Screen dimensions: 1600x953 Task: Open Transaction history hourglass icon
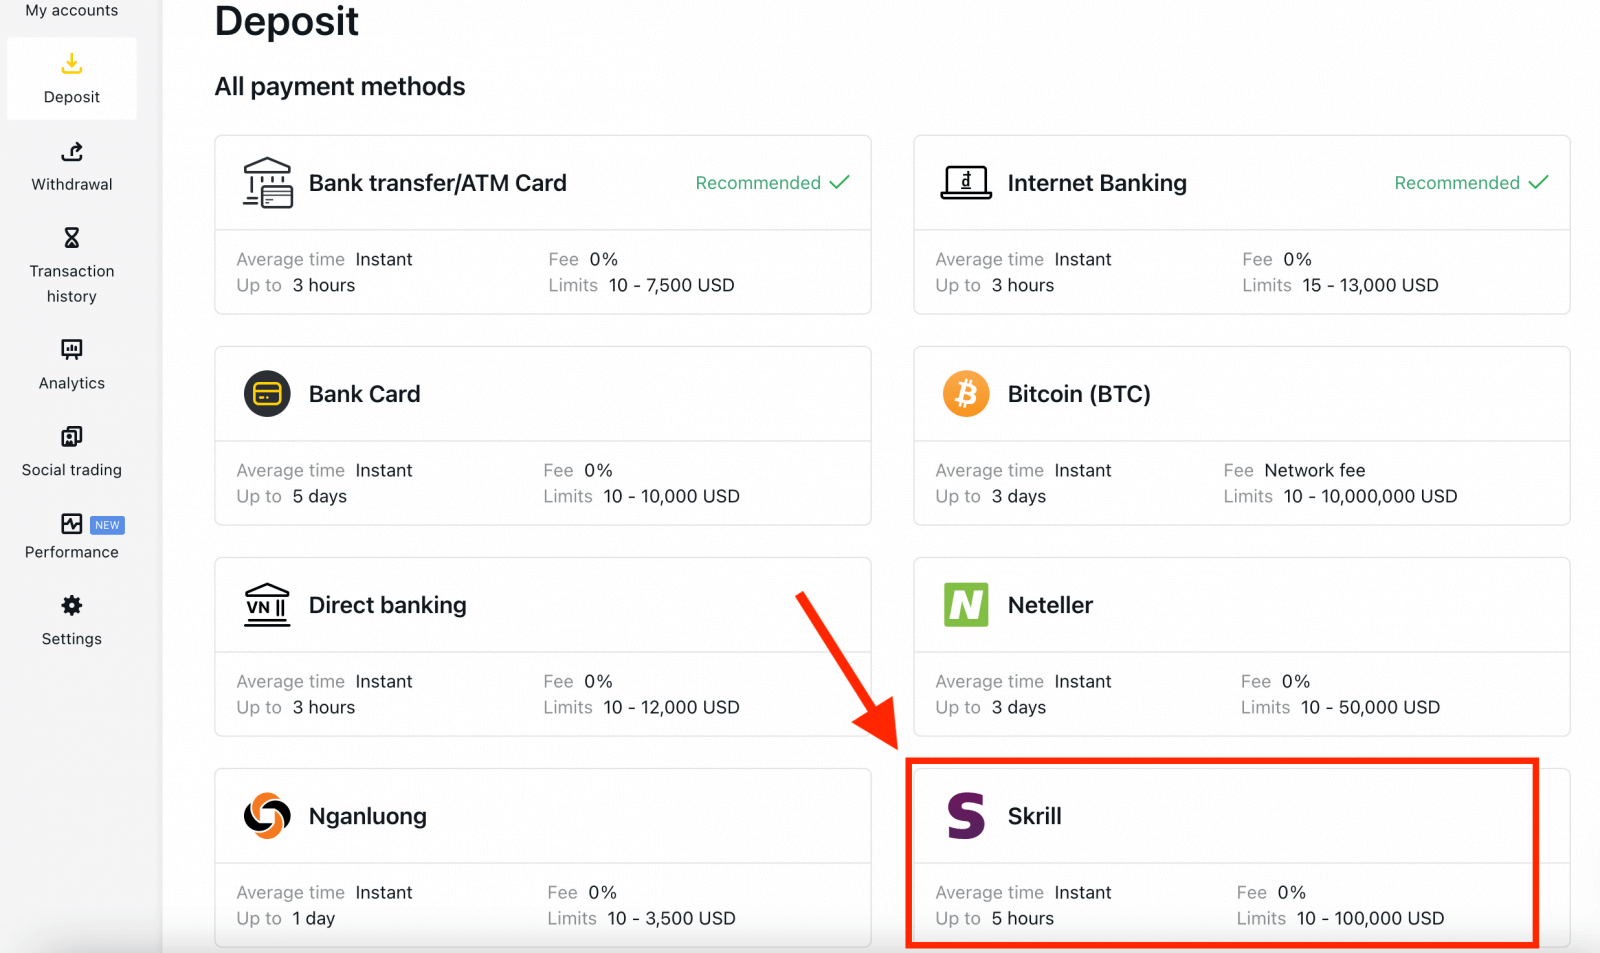pyautogui.click(x=71, y=238)
